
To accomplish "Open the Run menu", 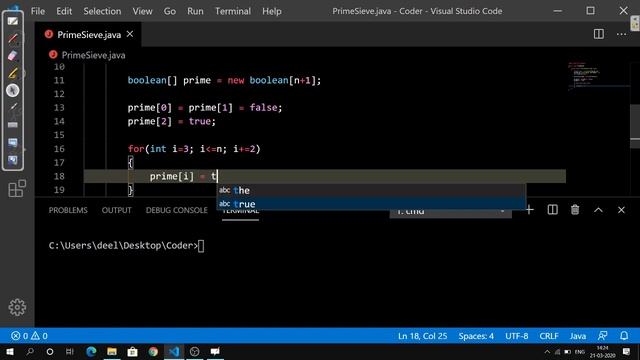I will [195, 11].
